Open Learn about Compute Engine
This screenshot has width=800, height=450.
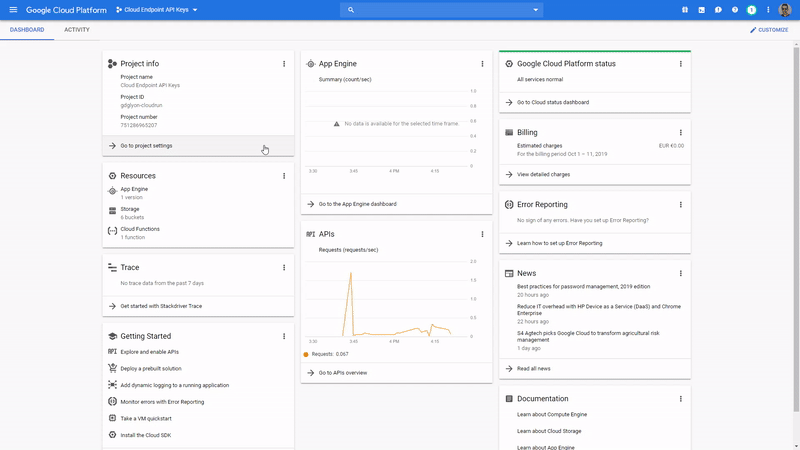pos(552,414)
